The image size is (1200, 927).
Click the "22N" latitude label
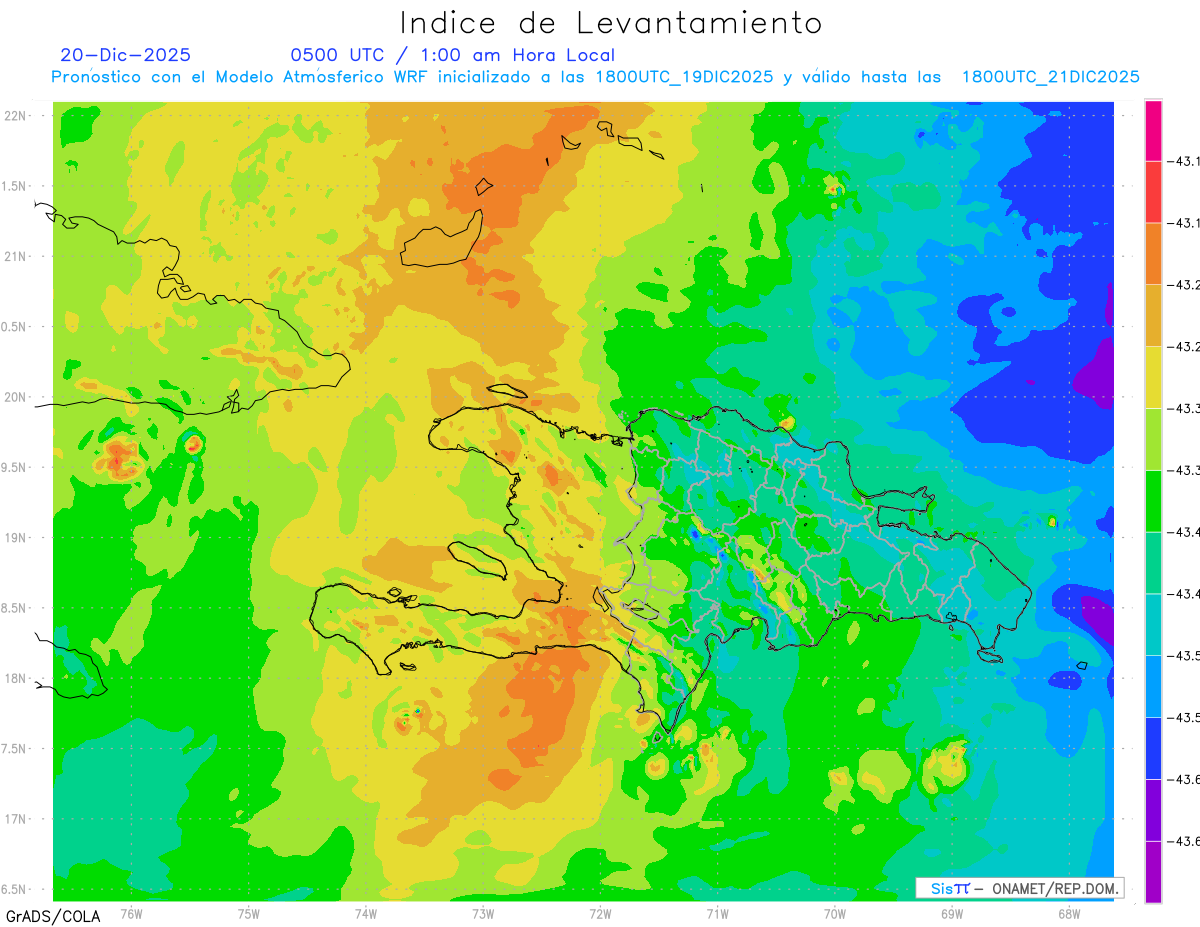click(x=17, y=116)
